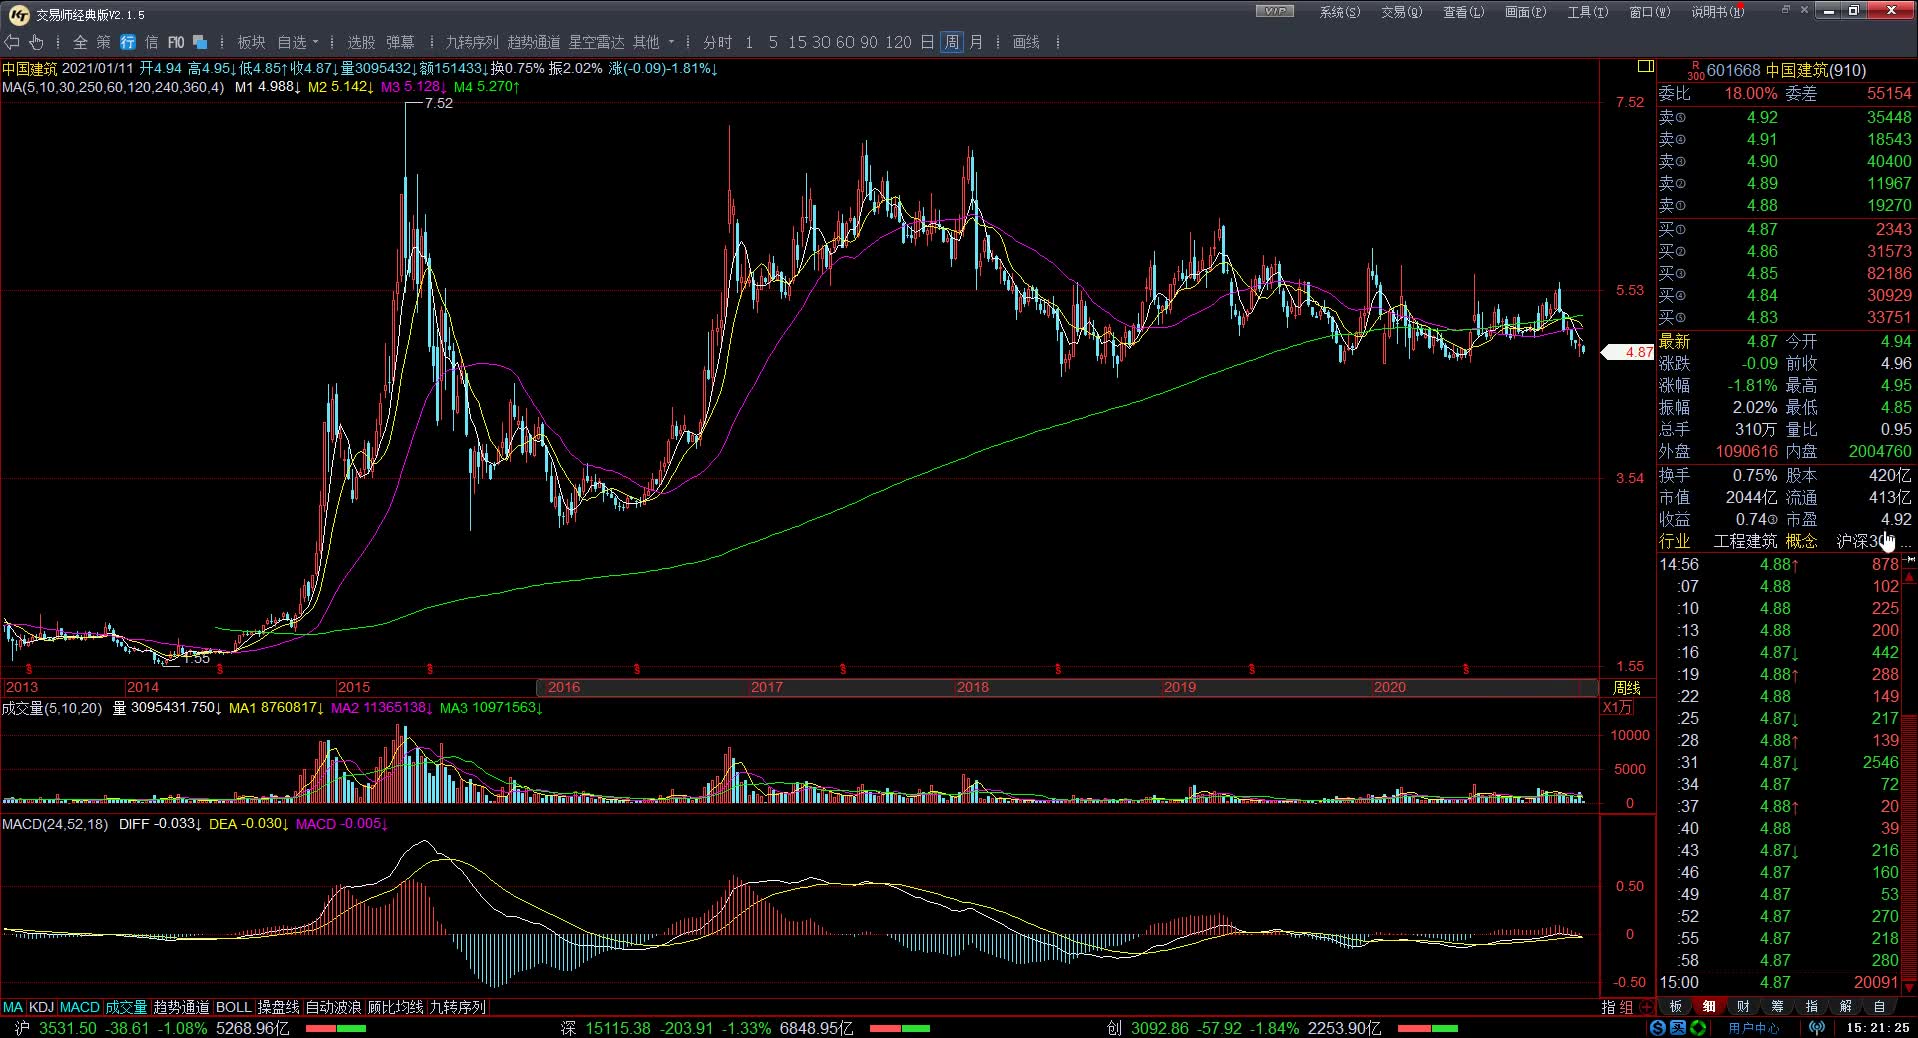Click the KT application logo icon
The height and width of the screenshot is (1038, 1918).
pyautogui.click(x=18, y=14)
